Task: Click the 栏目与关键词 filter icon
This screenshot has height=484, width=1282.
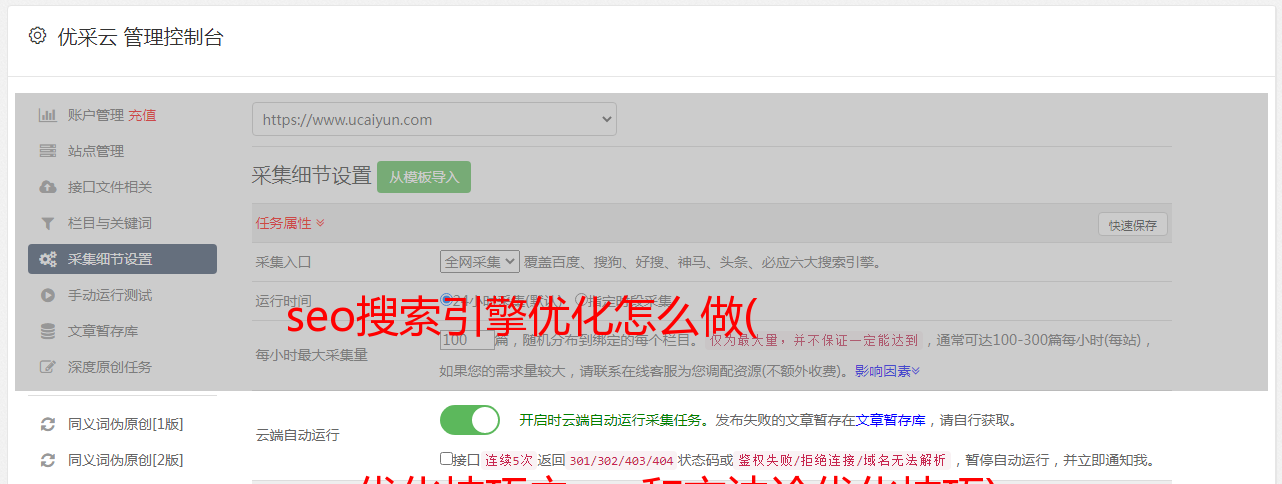Action: (47, 223)
